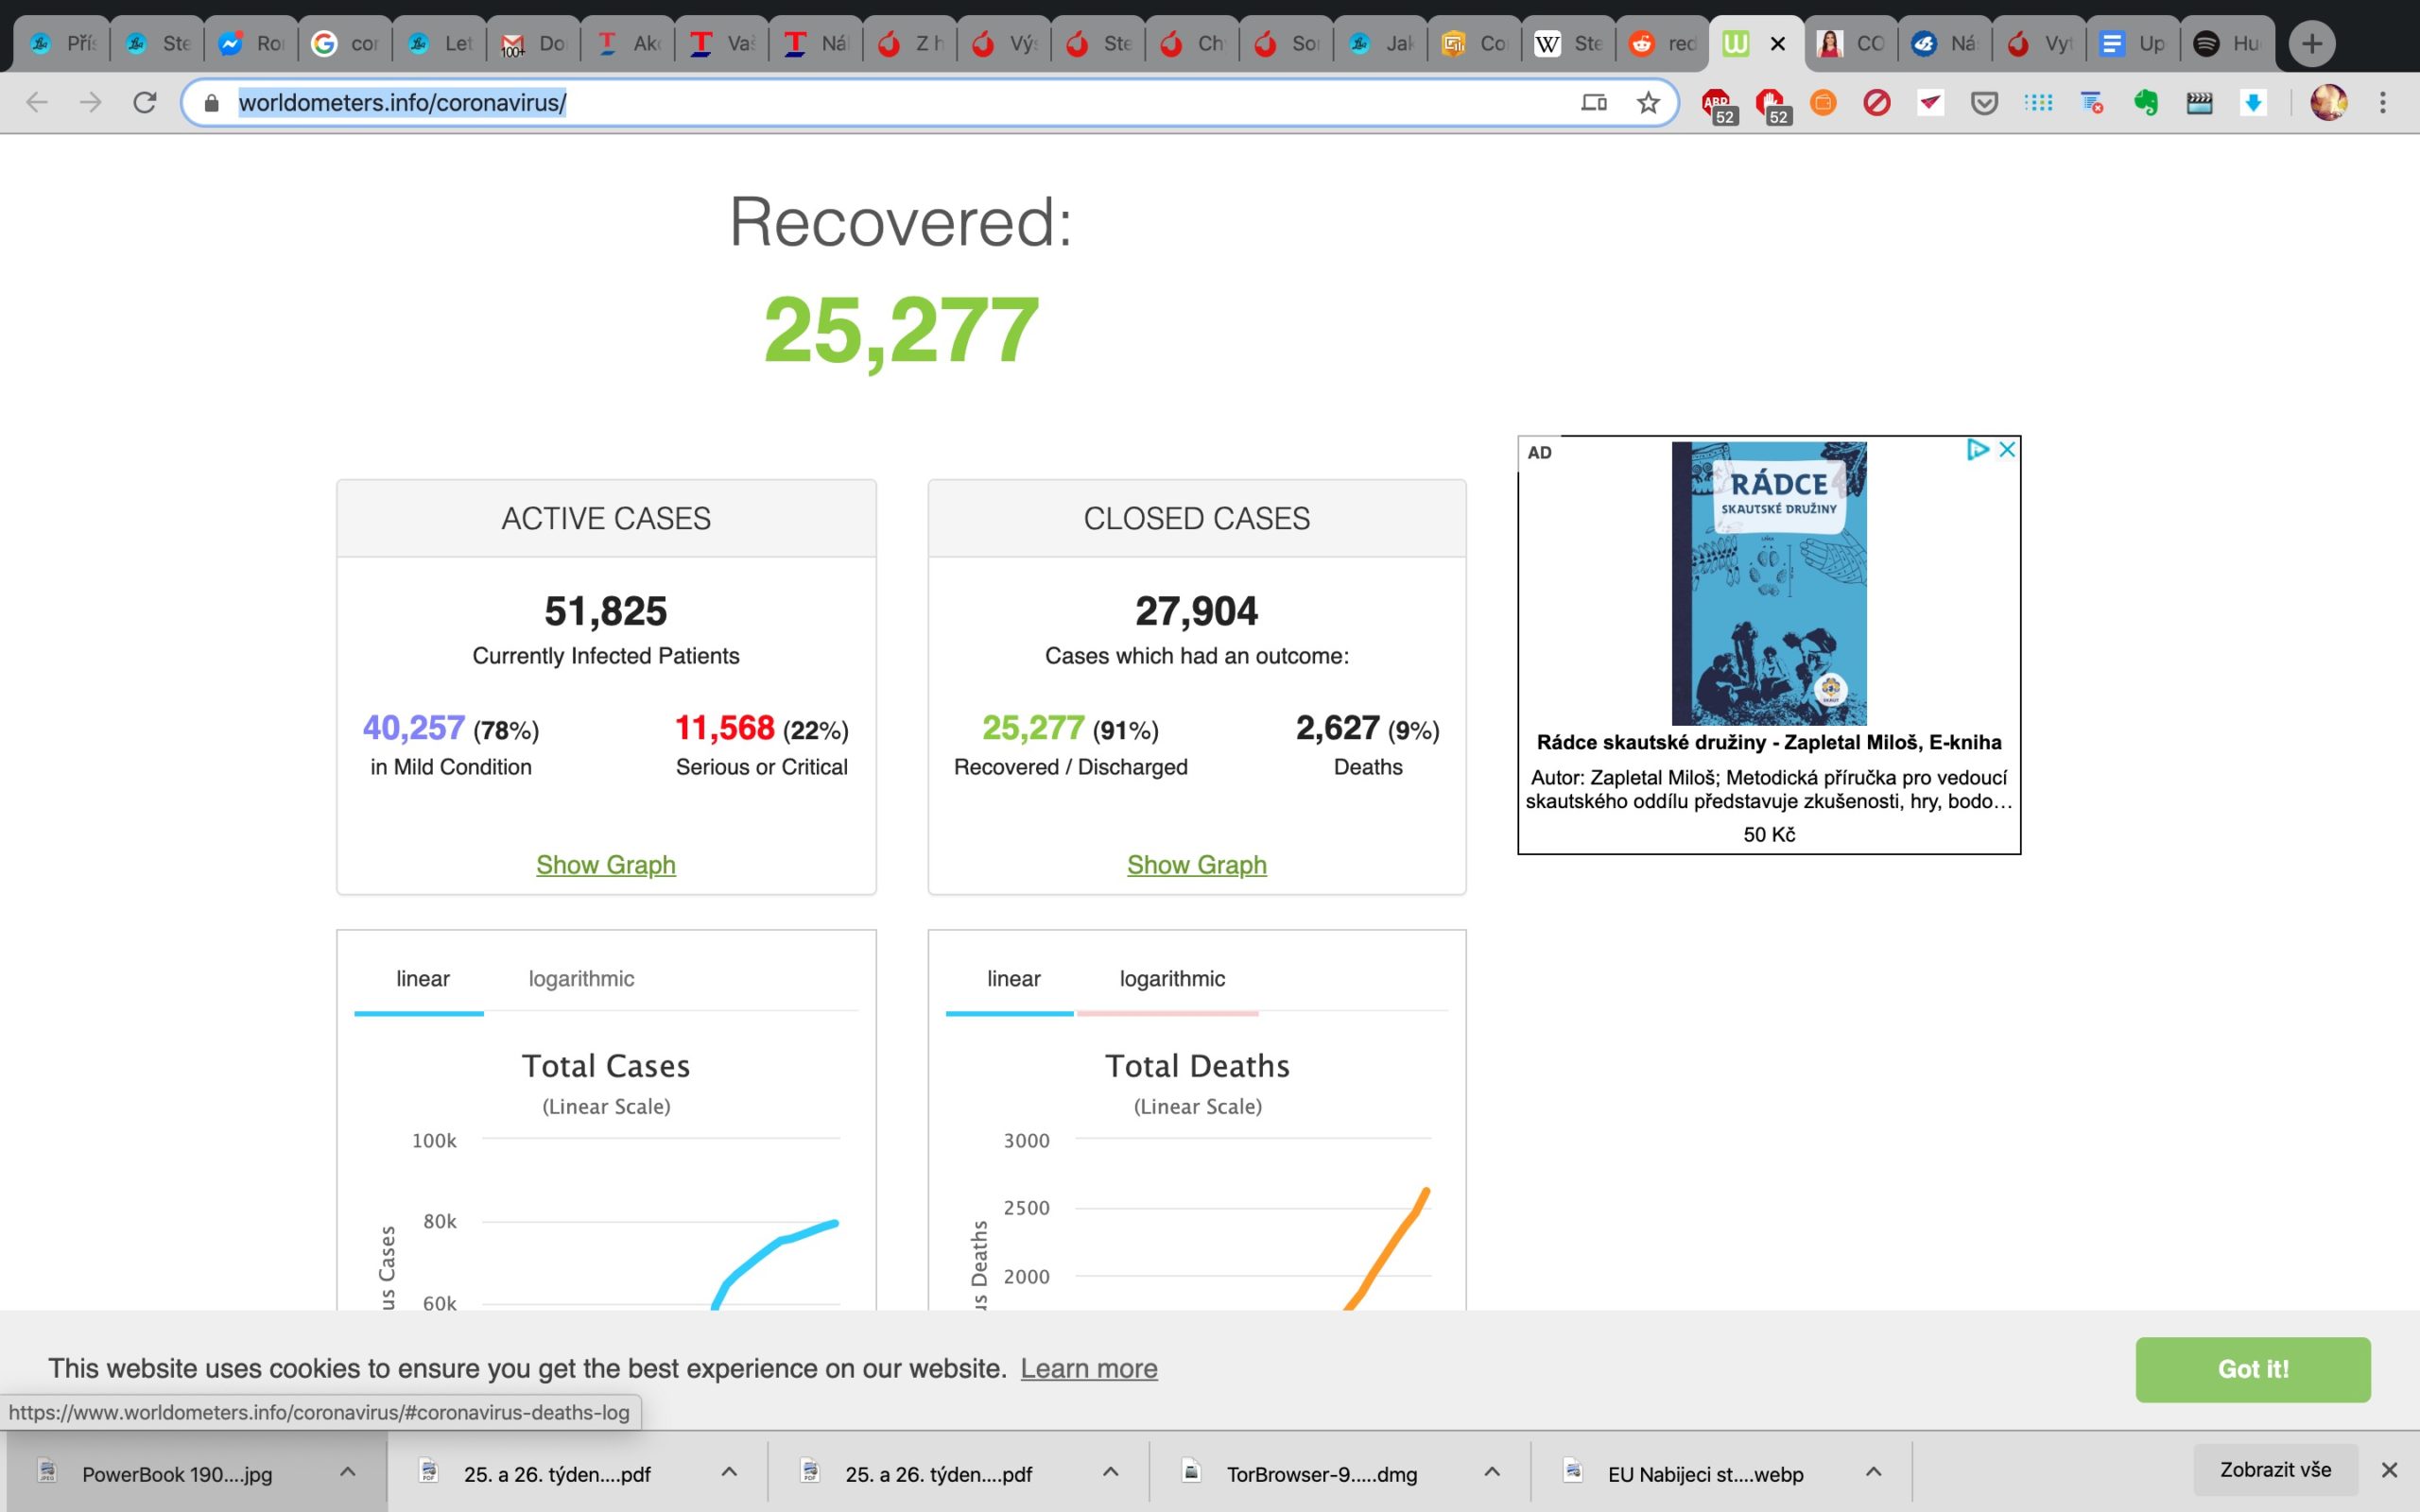Open TorBrowser dmg downloaded file

tap(1322, 1474)
